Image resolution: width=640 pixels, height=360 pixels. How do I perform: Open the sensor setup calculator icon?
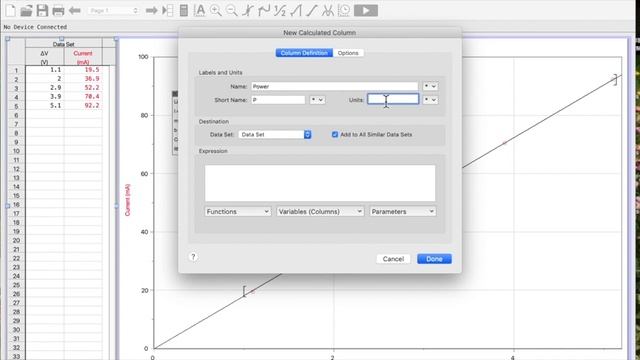[x=184, y=10]
